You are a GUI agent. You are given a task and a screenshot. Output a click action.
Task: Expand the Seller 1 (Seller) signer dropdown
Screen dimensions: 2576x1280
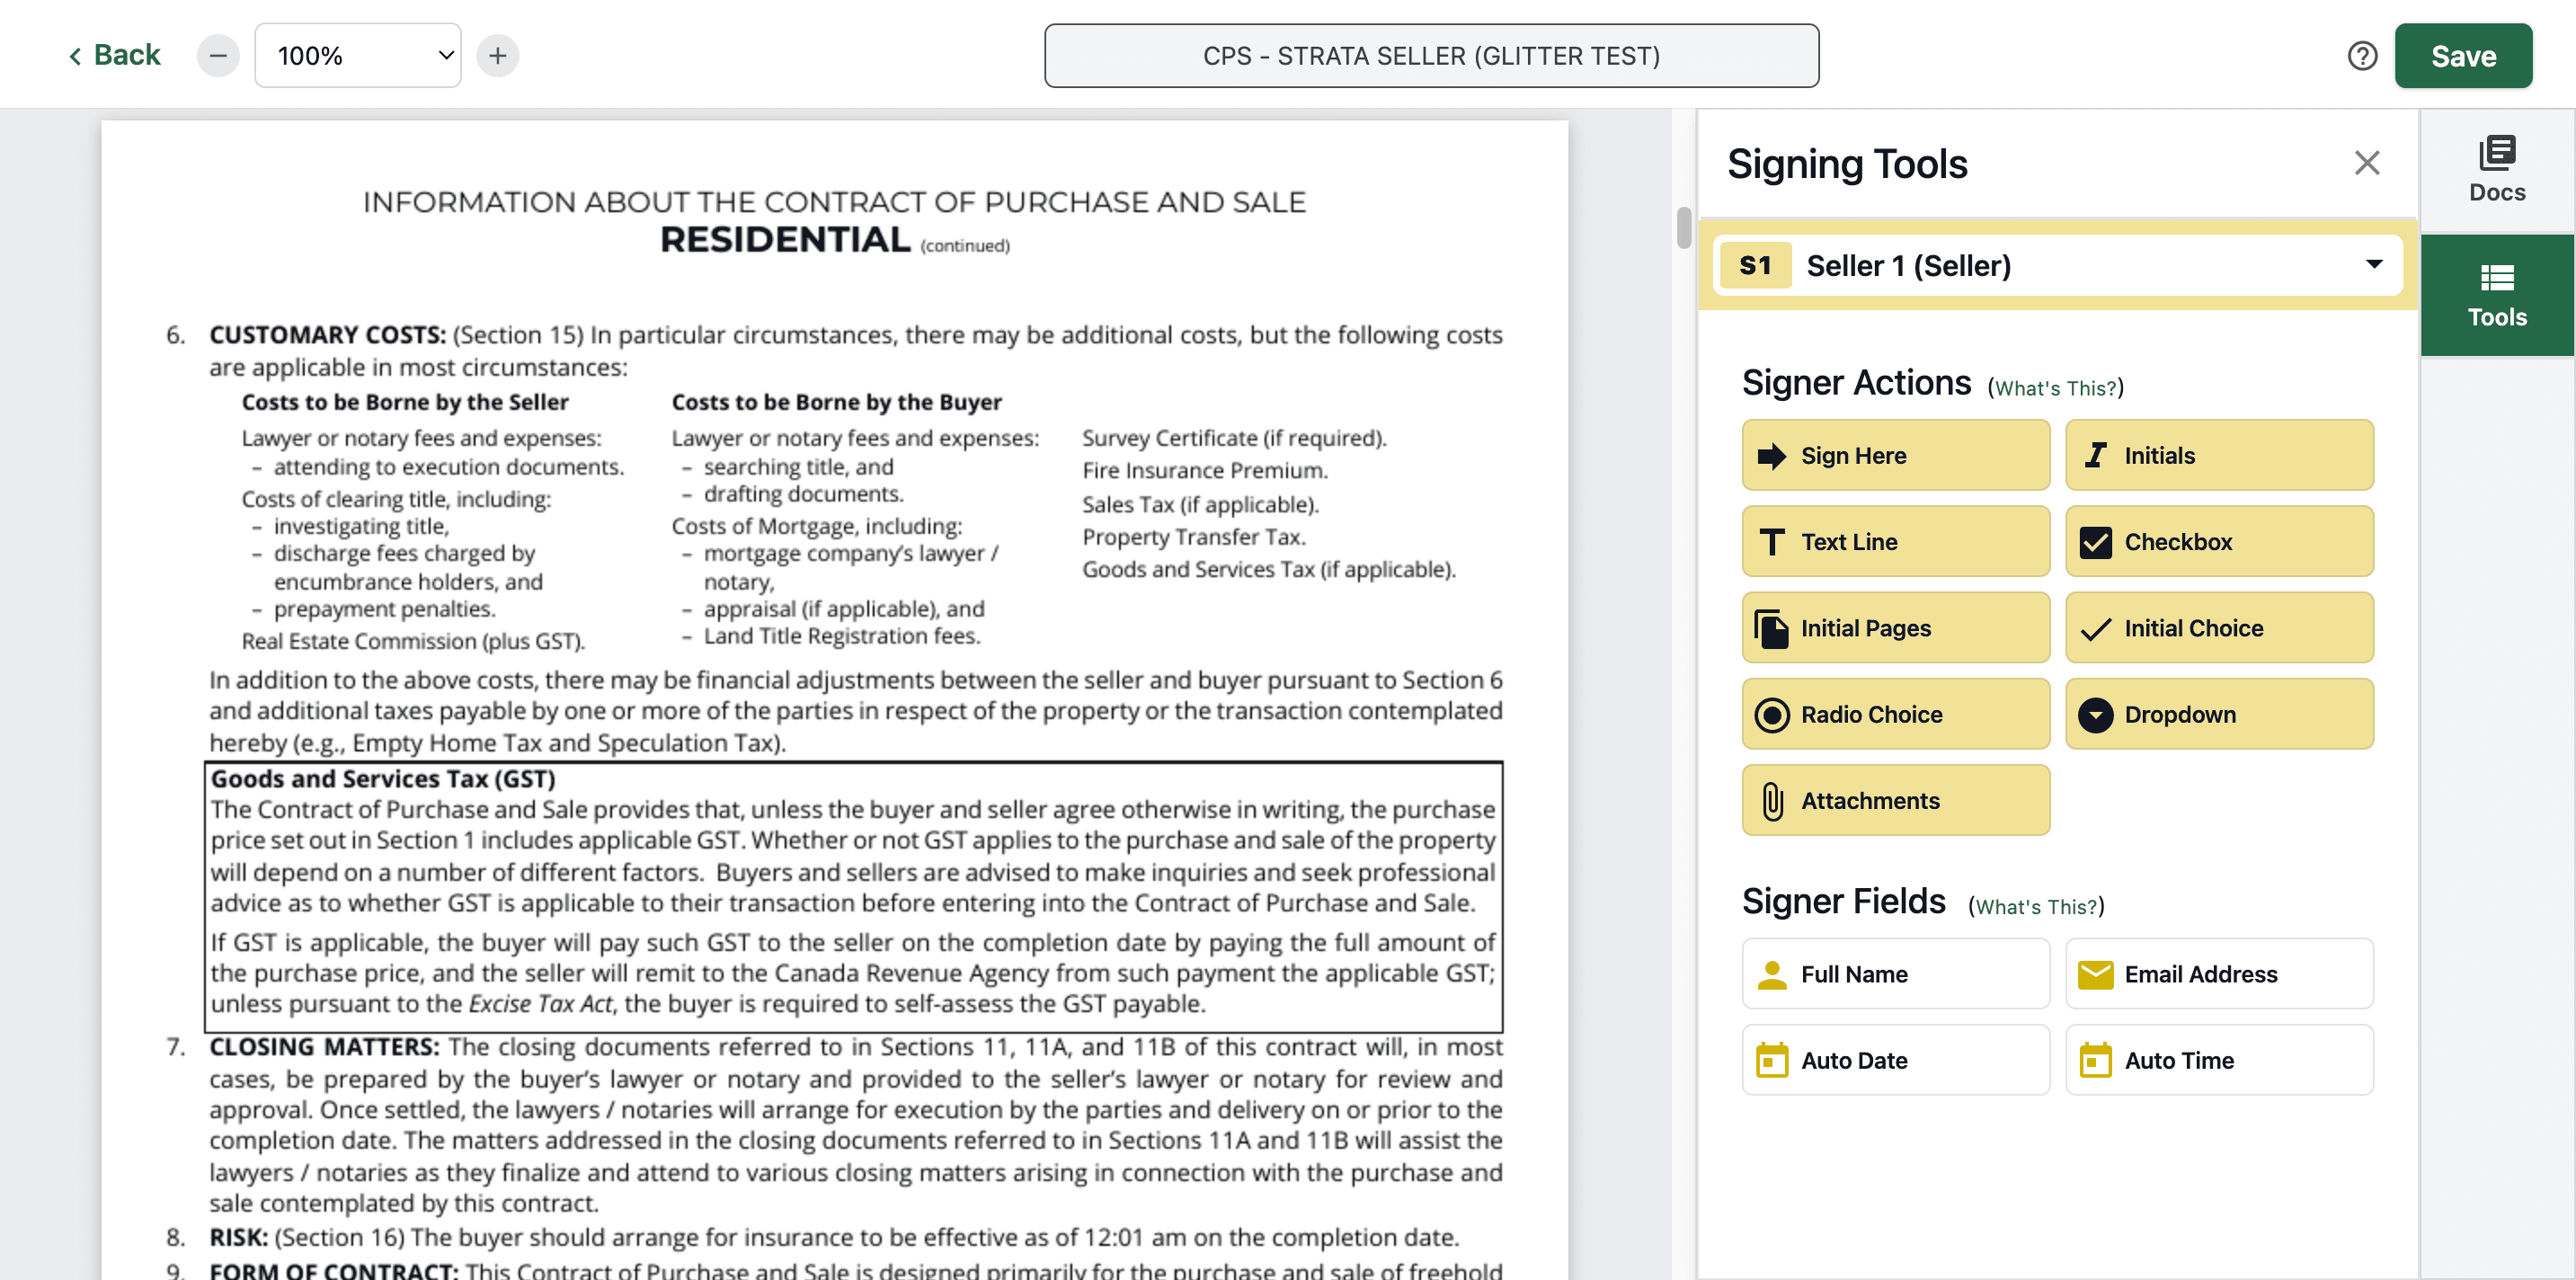coord(2058,265)
